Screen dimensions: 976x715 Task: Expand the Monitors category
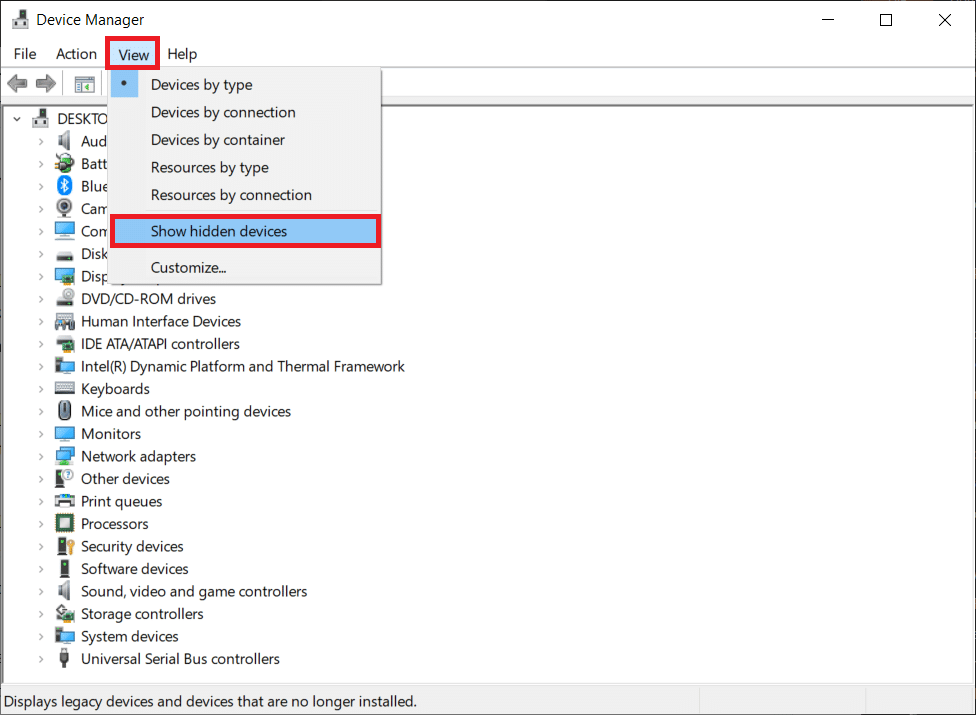click(x=41, y=434)
